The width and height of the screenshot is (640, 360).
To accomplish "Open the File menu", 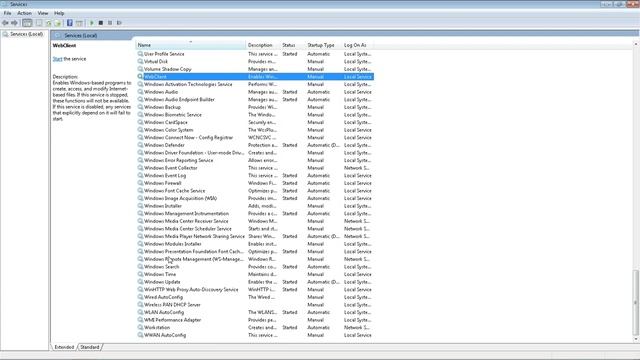I will tap(7, 13).
